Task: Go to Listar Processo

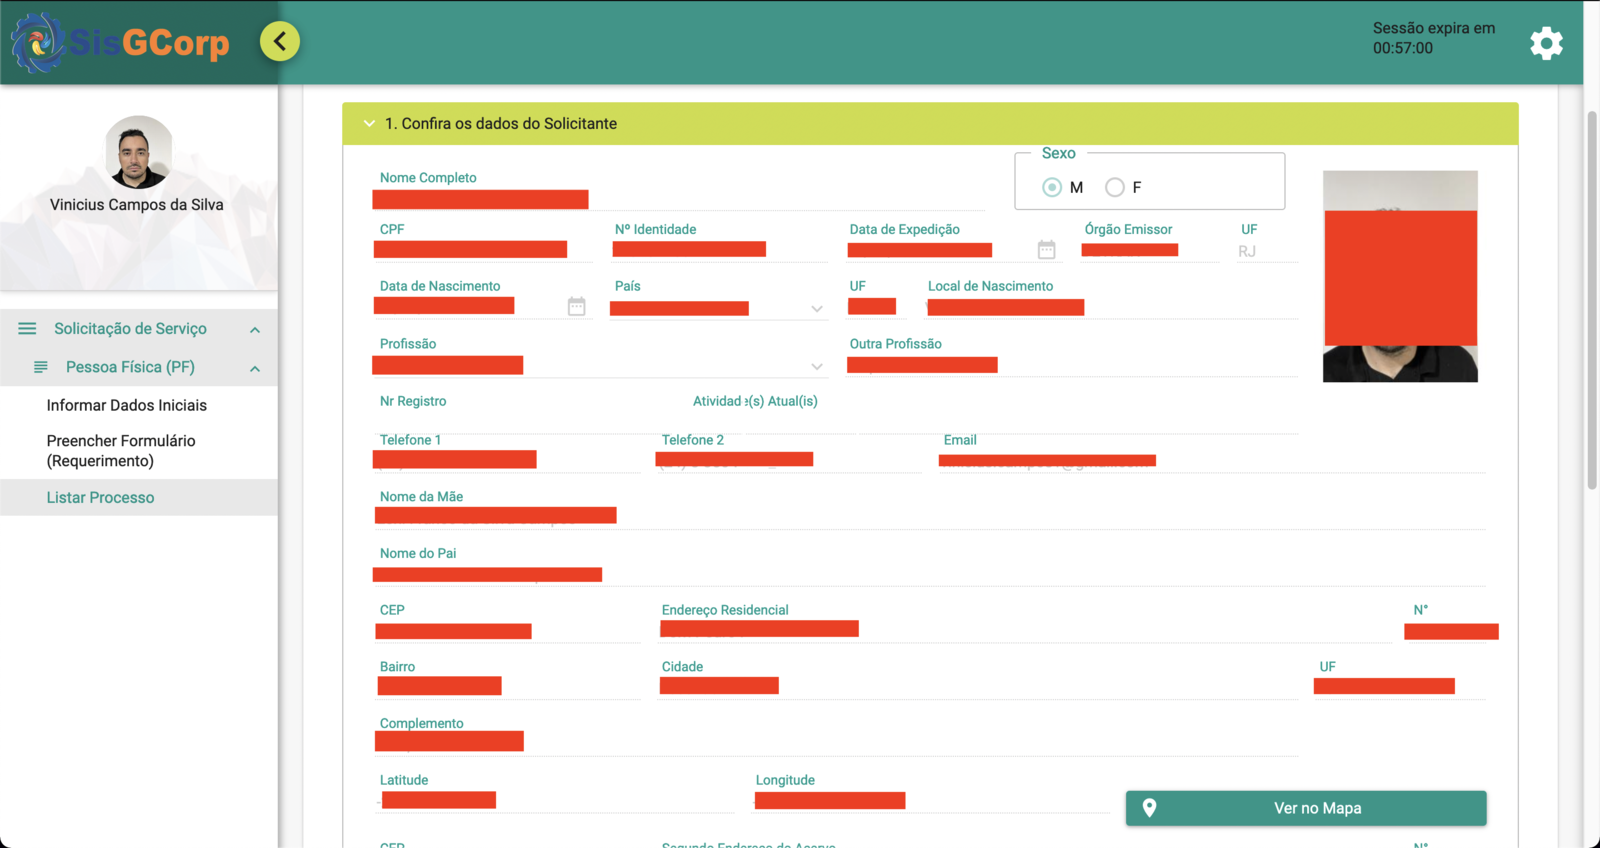Action: tap(100, 497)
